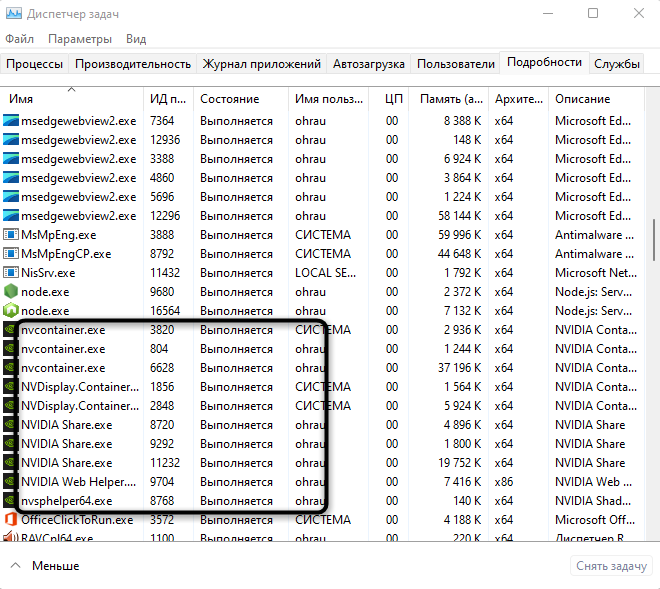
Task: Click memory value 59 996 K
Action: click(x=460, y=235)
